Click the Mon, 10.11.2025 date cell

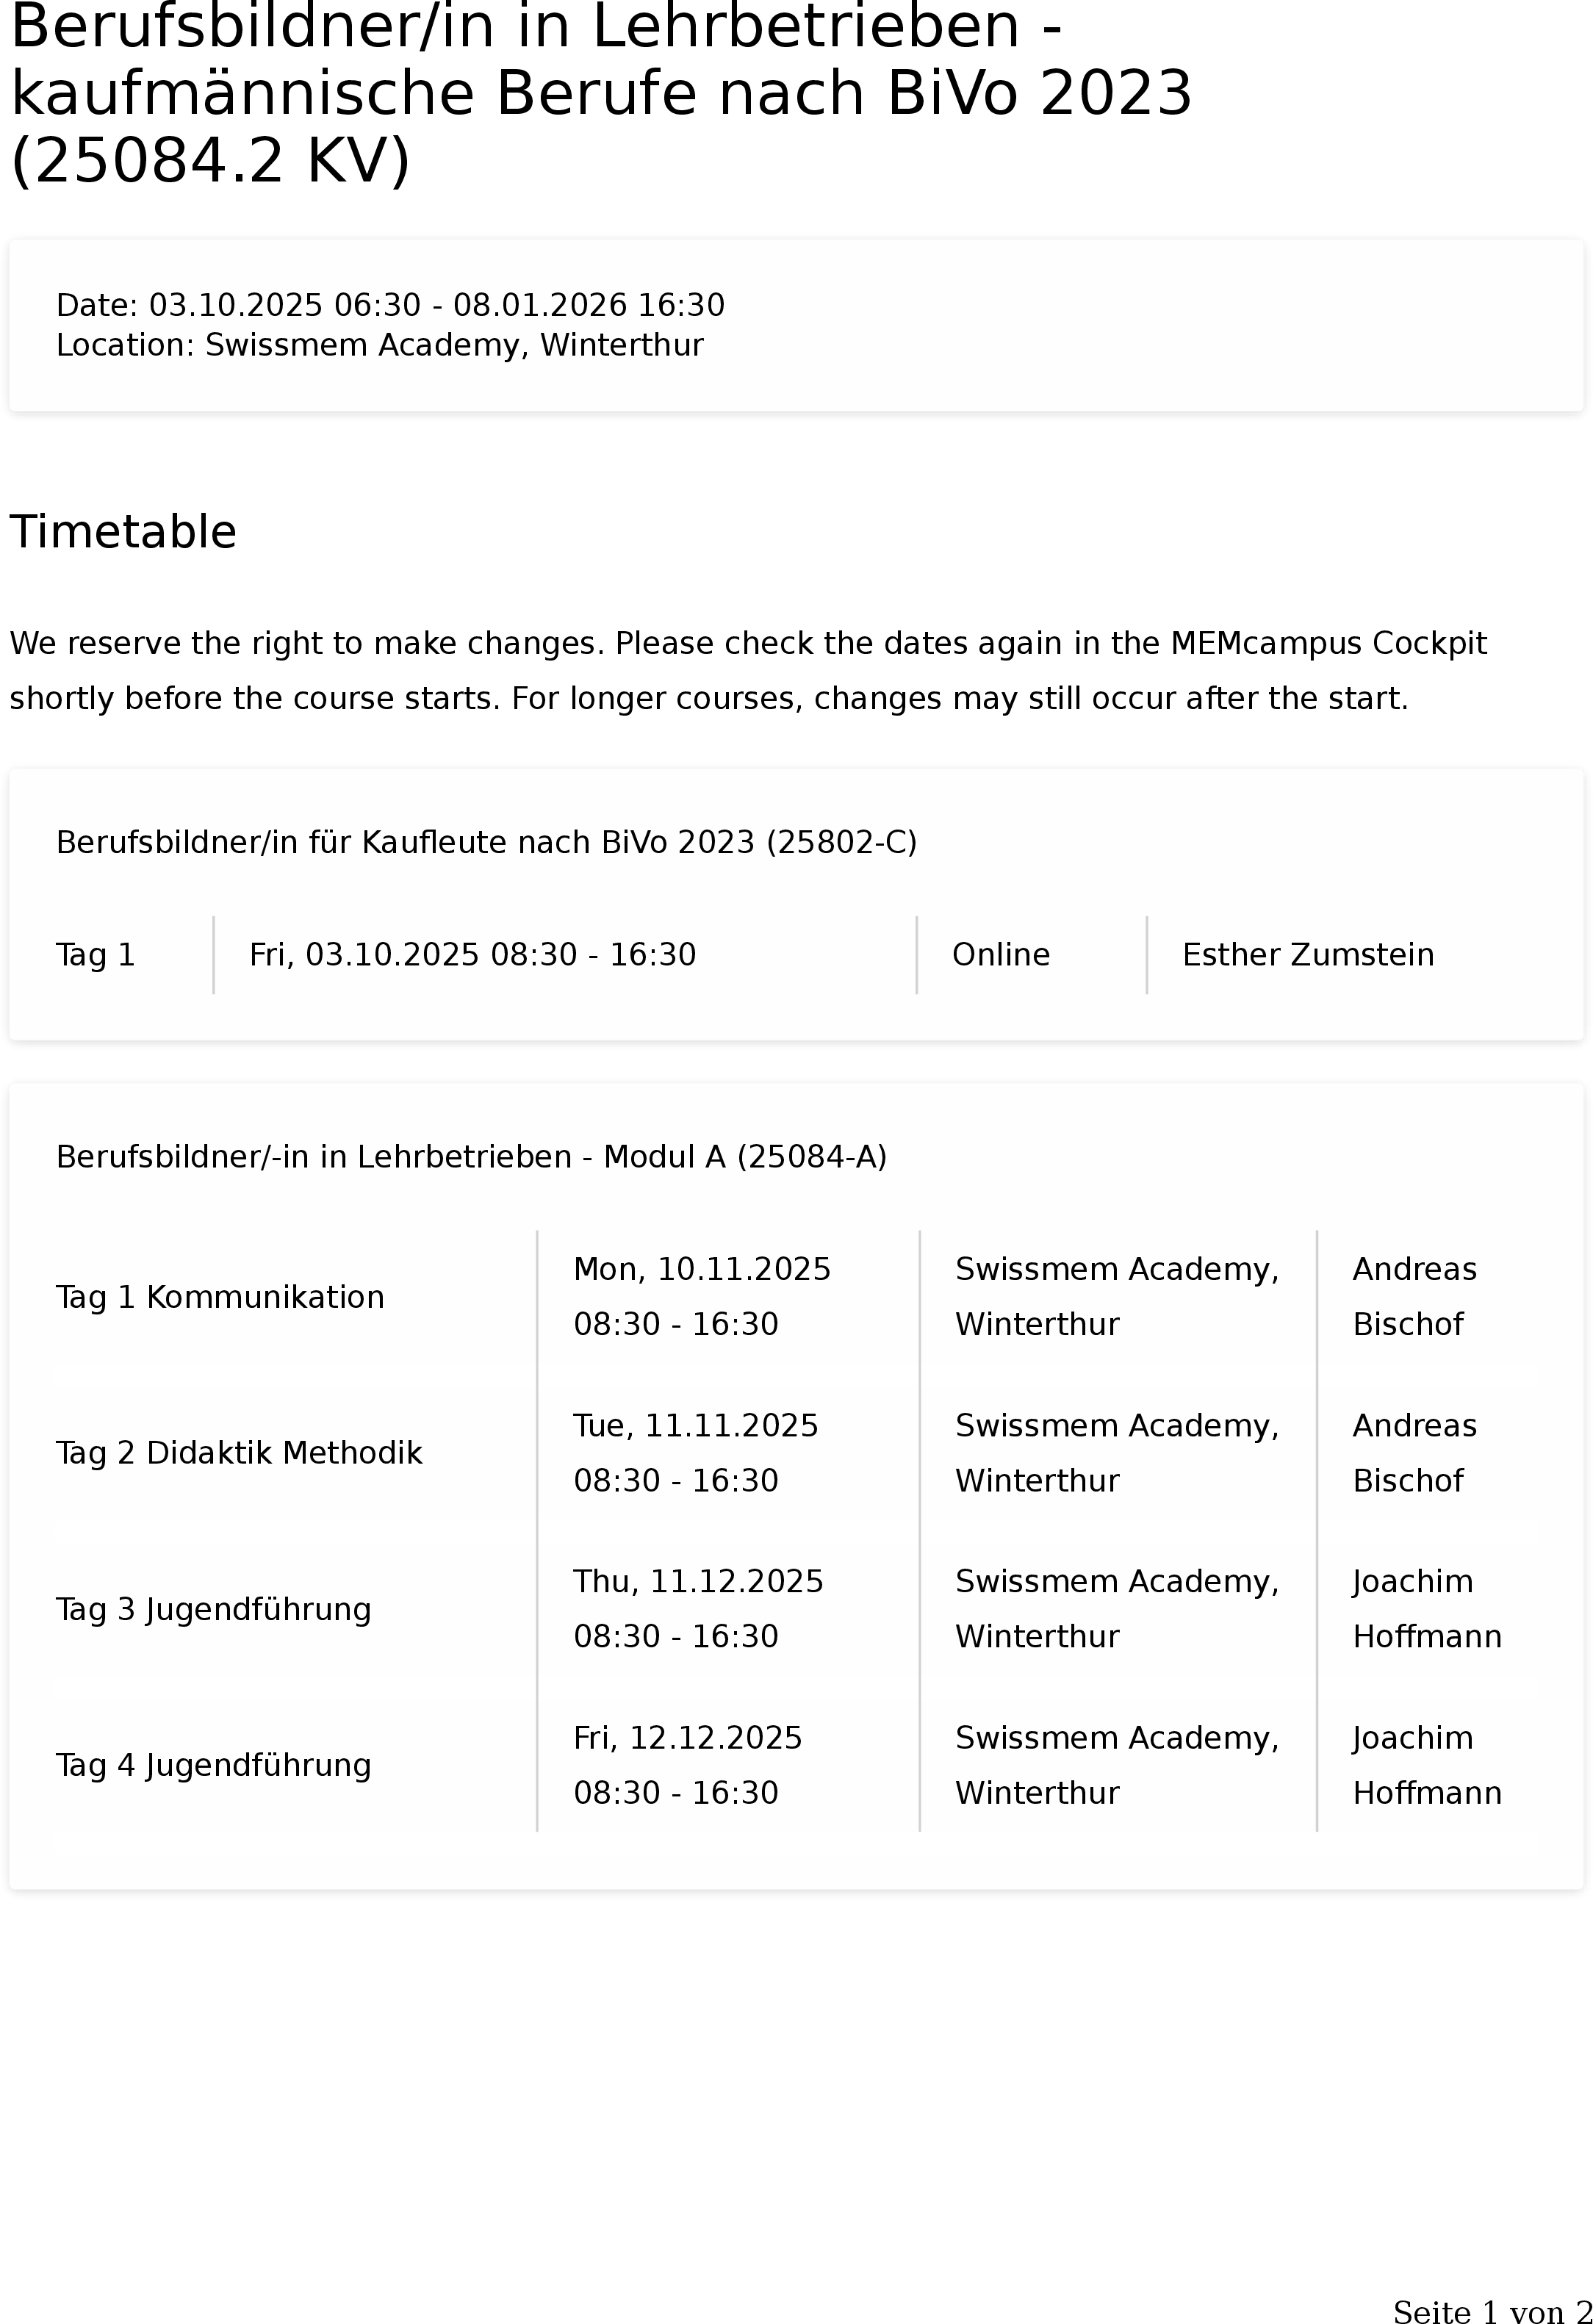coord(702,1297)
